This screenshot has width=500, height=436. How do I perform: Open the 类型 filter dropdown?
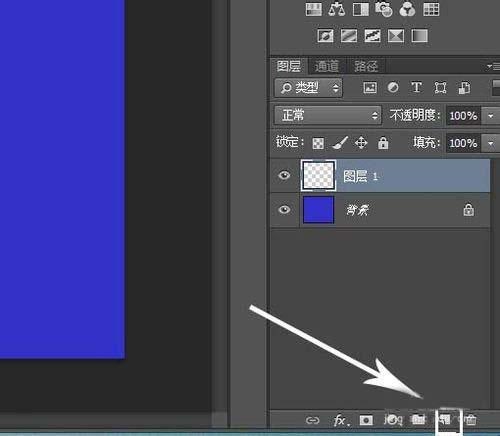point(308,88)
